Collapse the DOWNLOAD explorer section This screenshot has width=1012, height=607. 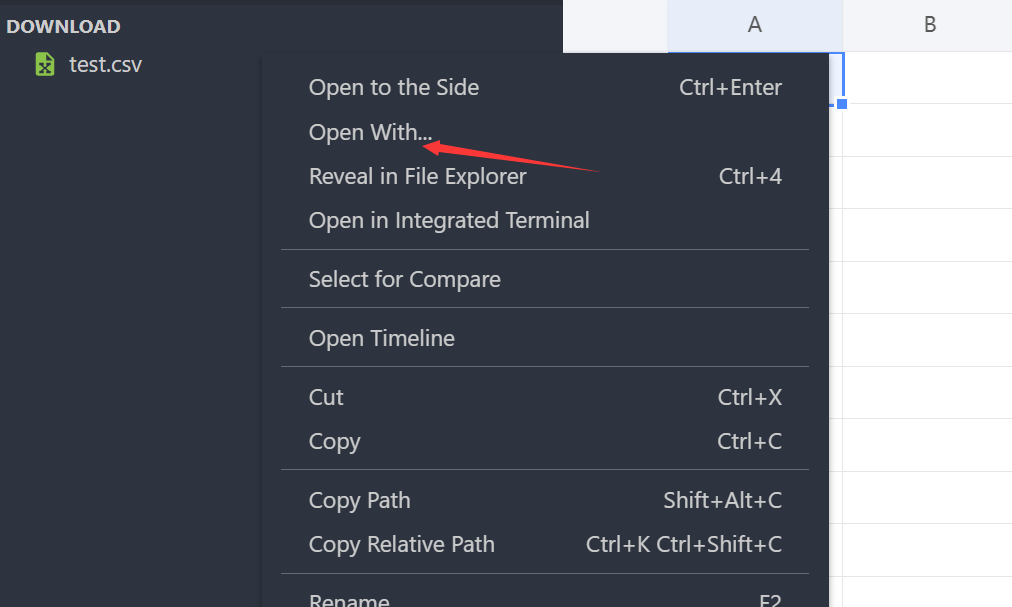[63, 26]
